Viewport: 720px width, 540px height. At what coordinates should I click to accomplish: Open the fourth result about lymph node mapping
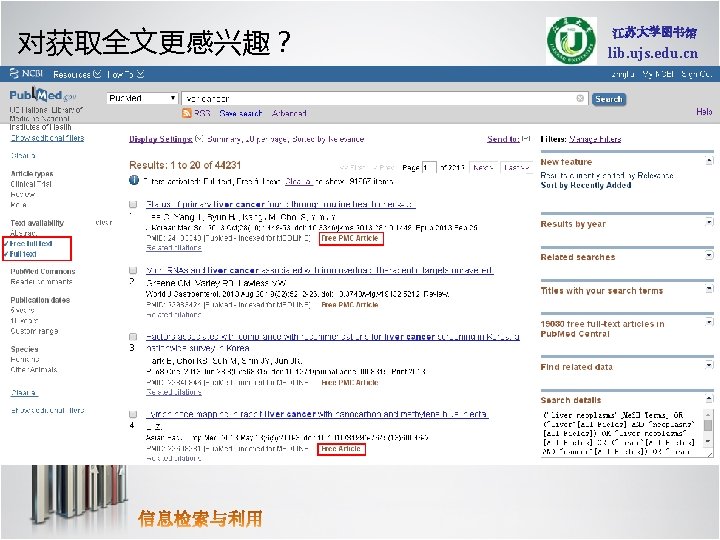pyautogui.click(x=317, y=414)
